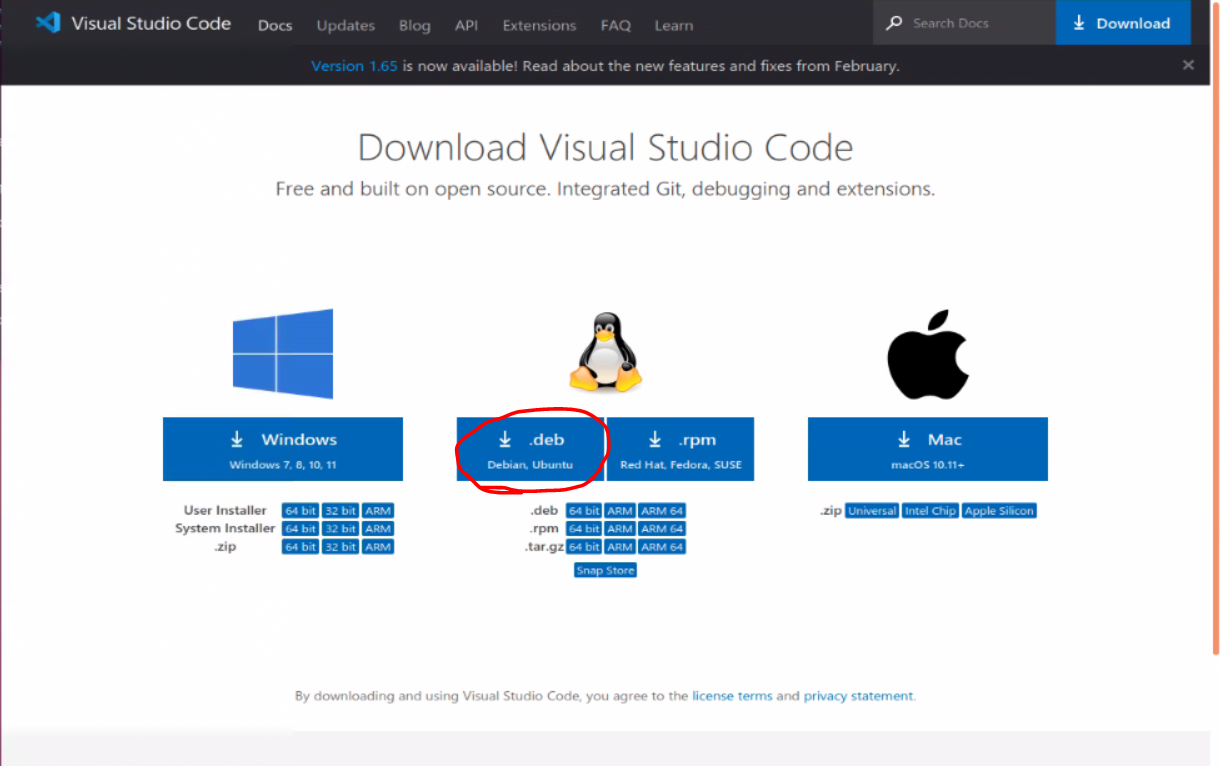Click the large Windows download button
The width and height of the screenshot is (1220, 766).
[x=283, y=449]
